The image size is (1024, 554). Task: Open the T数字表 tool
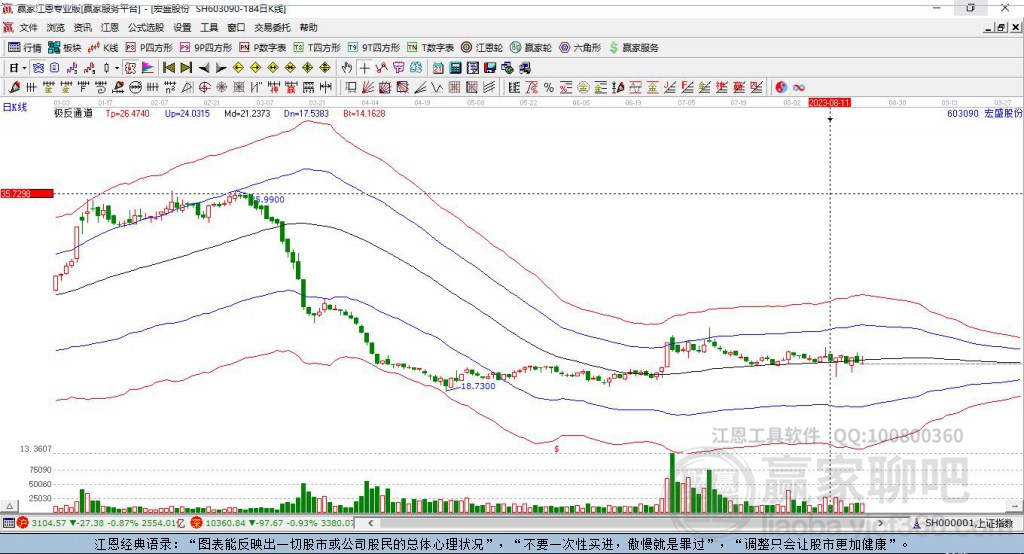(x=430, y=48)
